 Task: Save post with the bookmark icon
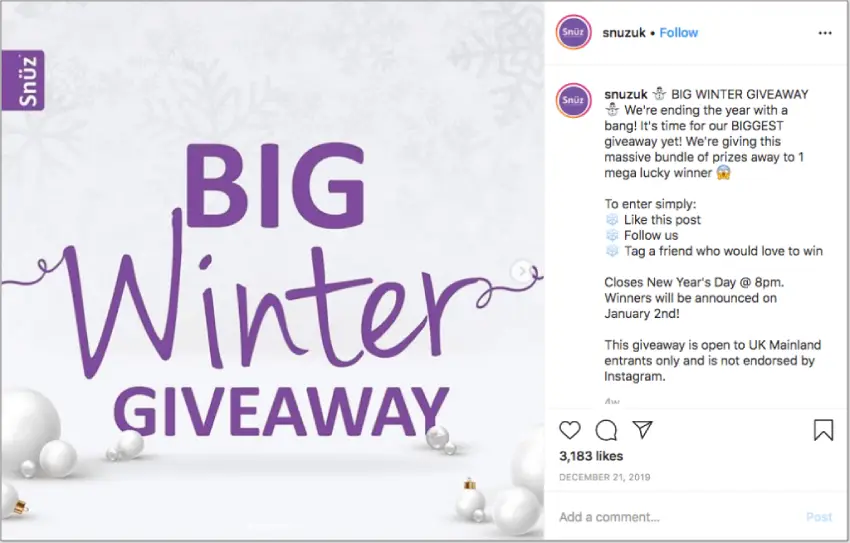pos(823,430)
